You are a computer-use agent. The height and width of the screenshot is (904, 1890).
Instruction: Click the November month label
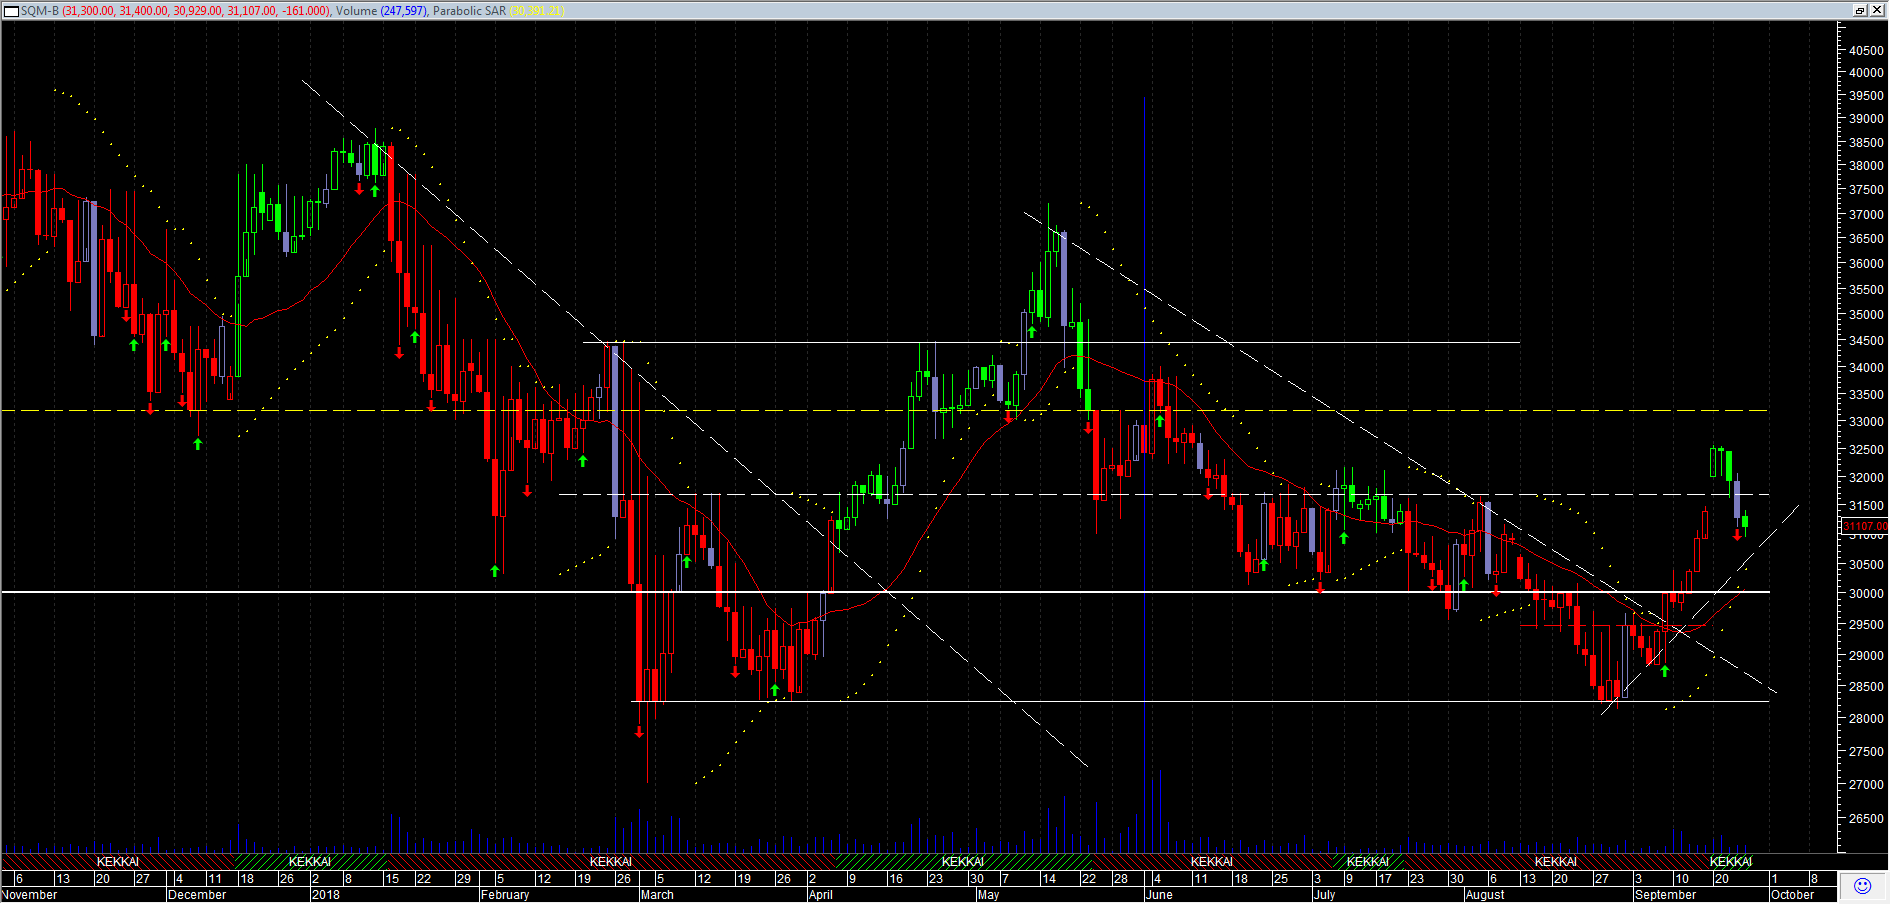(x=31, y=895)
